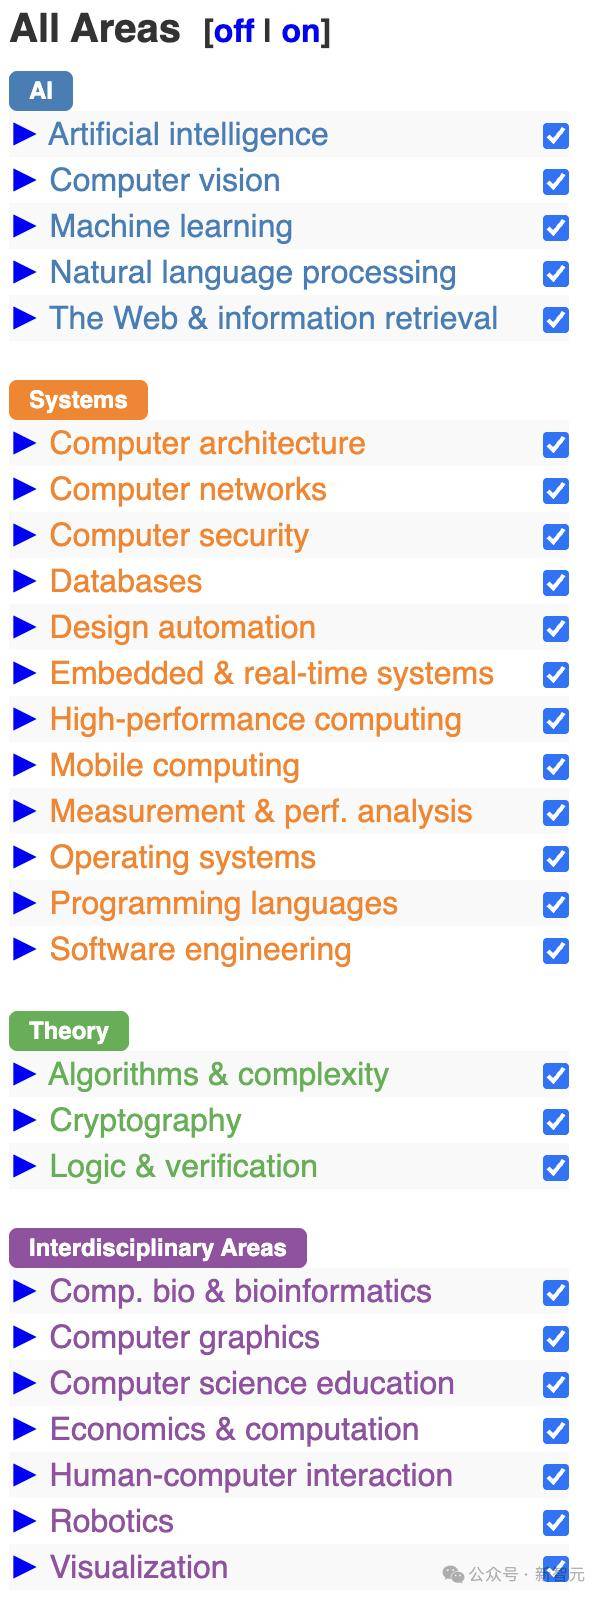Toggle the Software engineering checkbox

556,950
